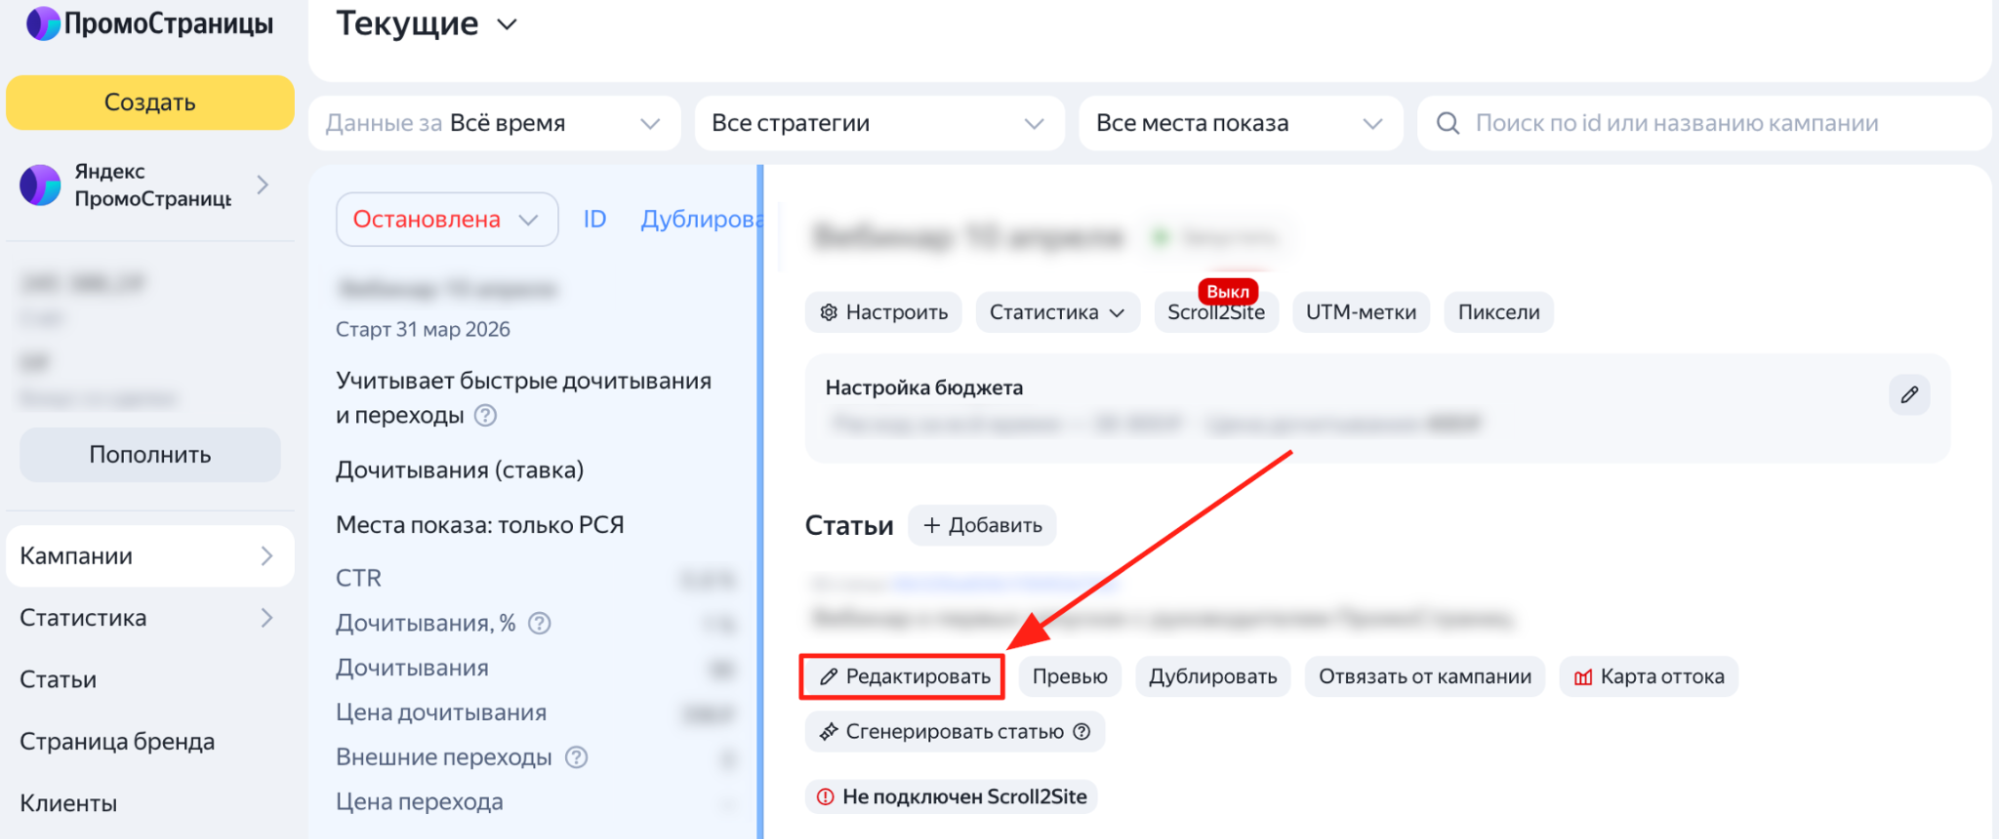This screenshot has width=1999, height=840.
Task: Open the Данные за Всё время dropdown
Action: (x=495, y=123)
